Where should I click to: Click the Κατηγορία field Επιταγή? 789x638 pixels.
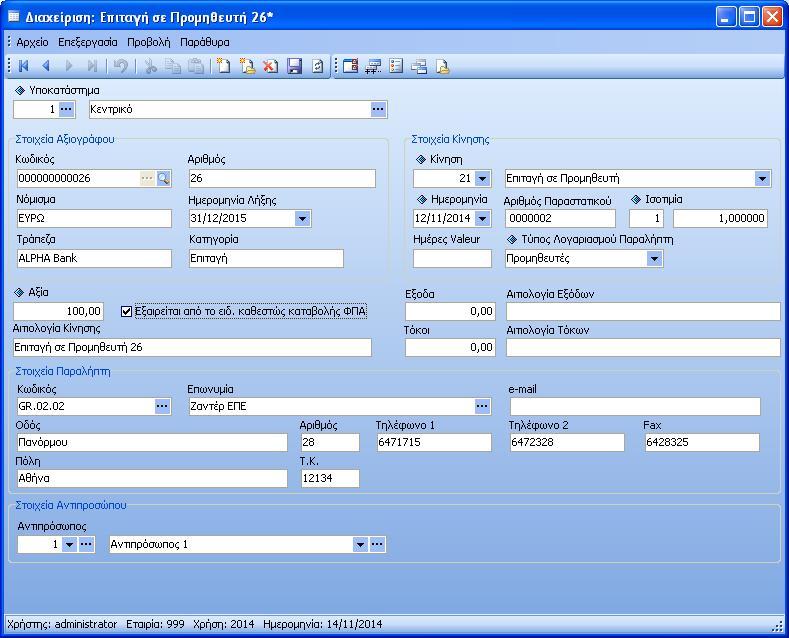coord(266,259)
